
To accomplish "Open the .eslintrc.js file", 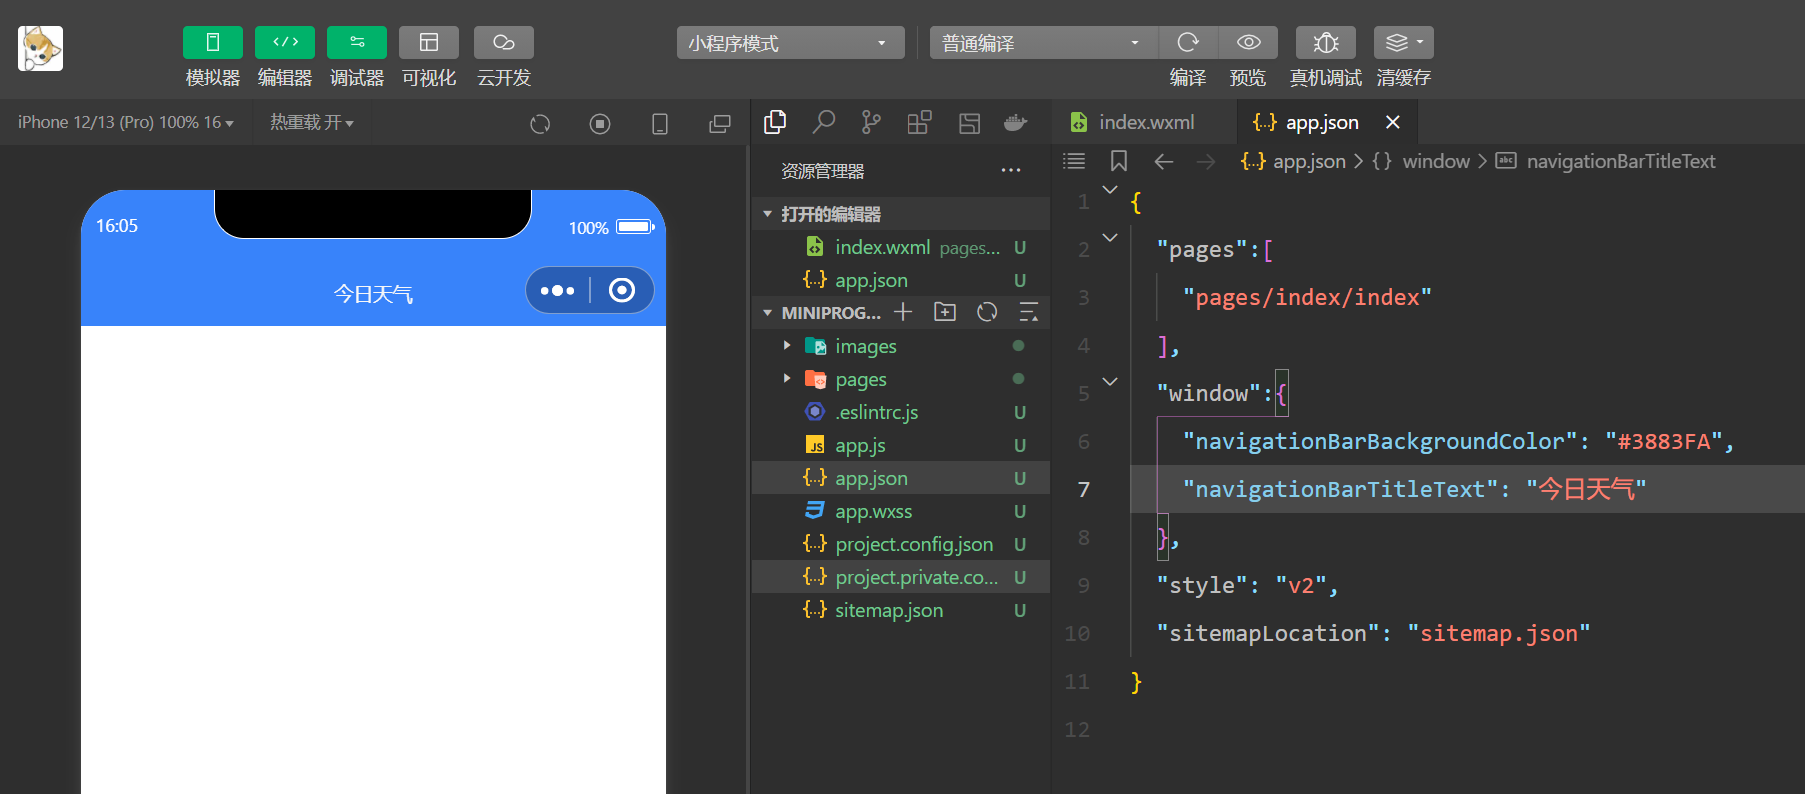I will (x=901, y=412).
